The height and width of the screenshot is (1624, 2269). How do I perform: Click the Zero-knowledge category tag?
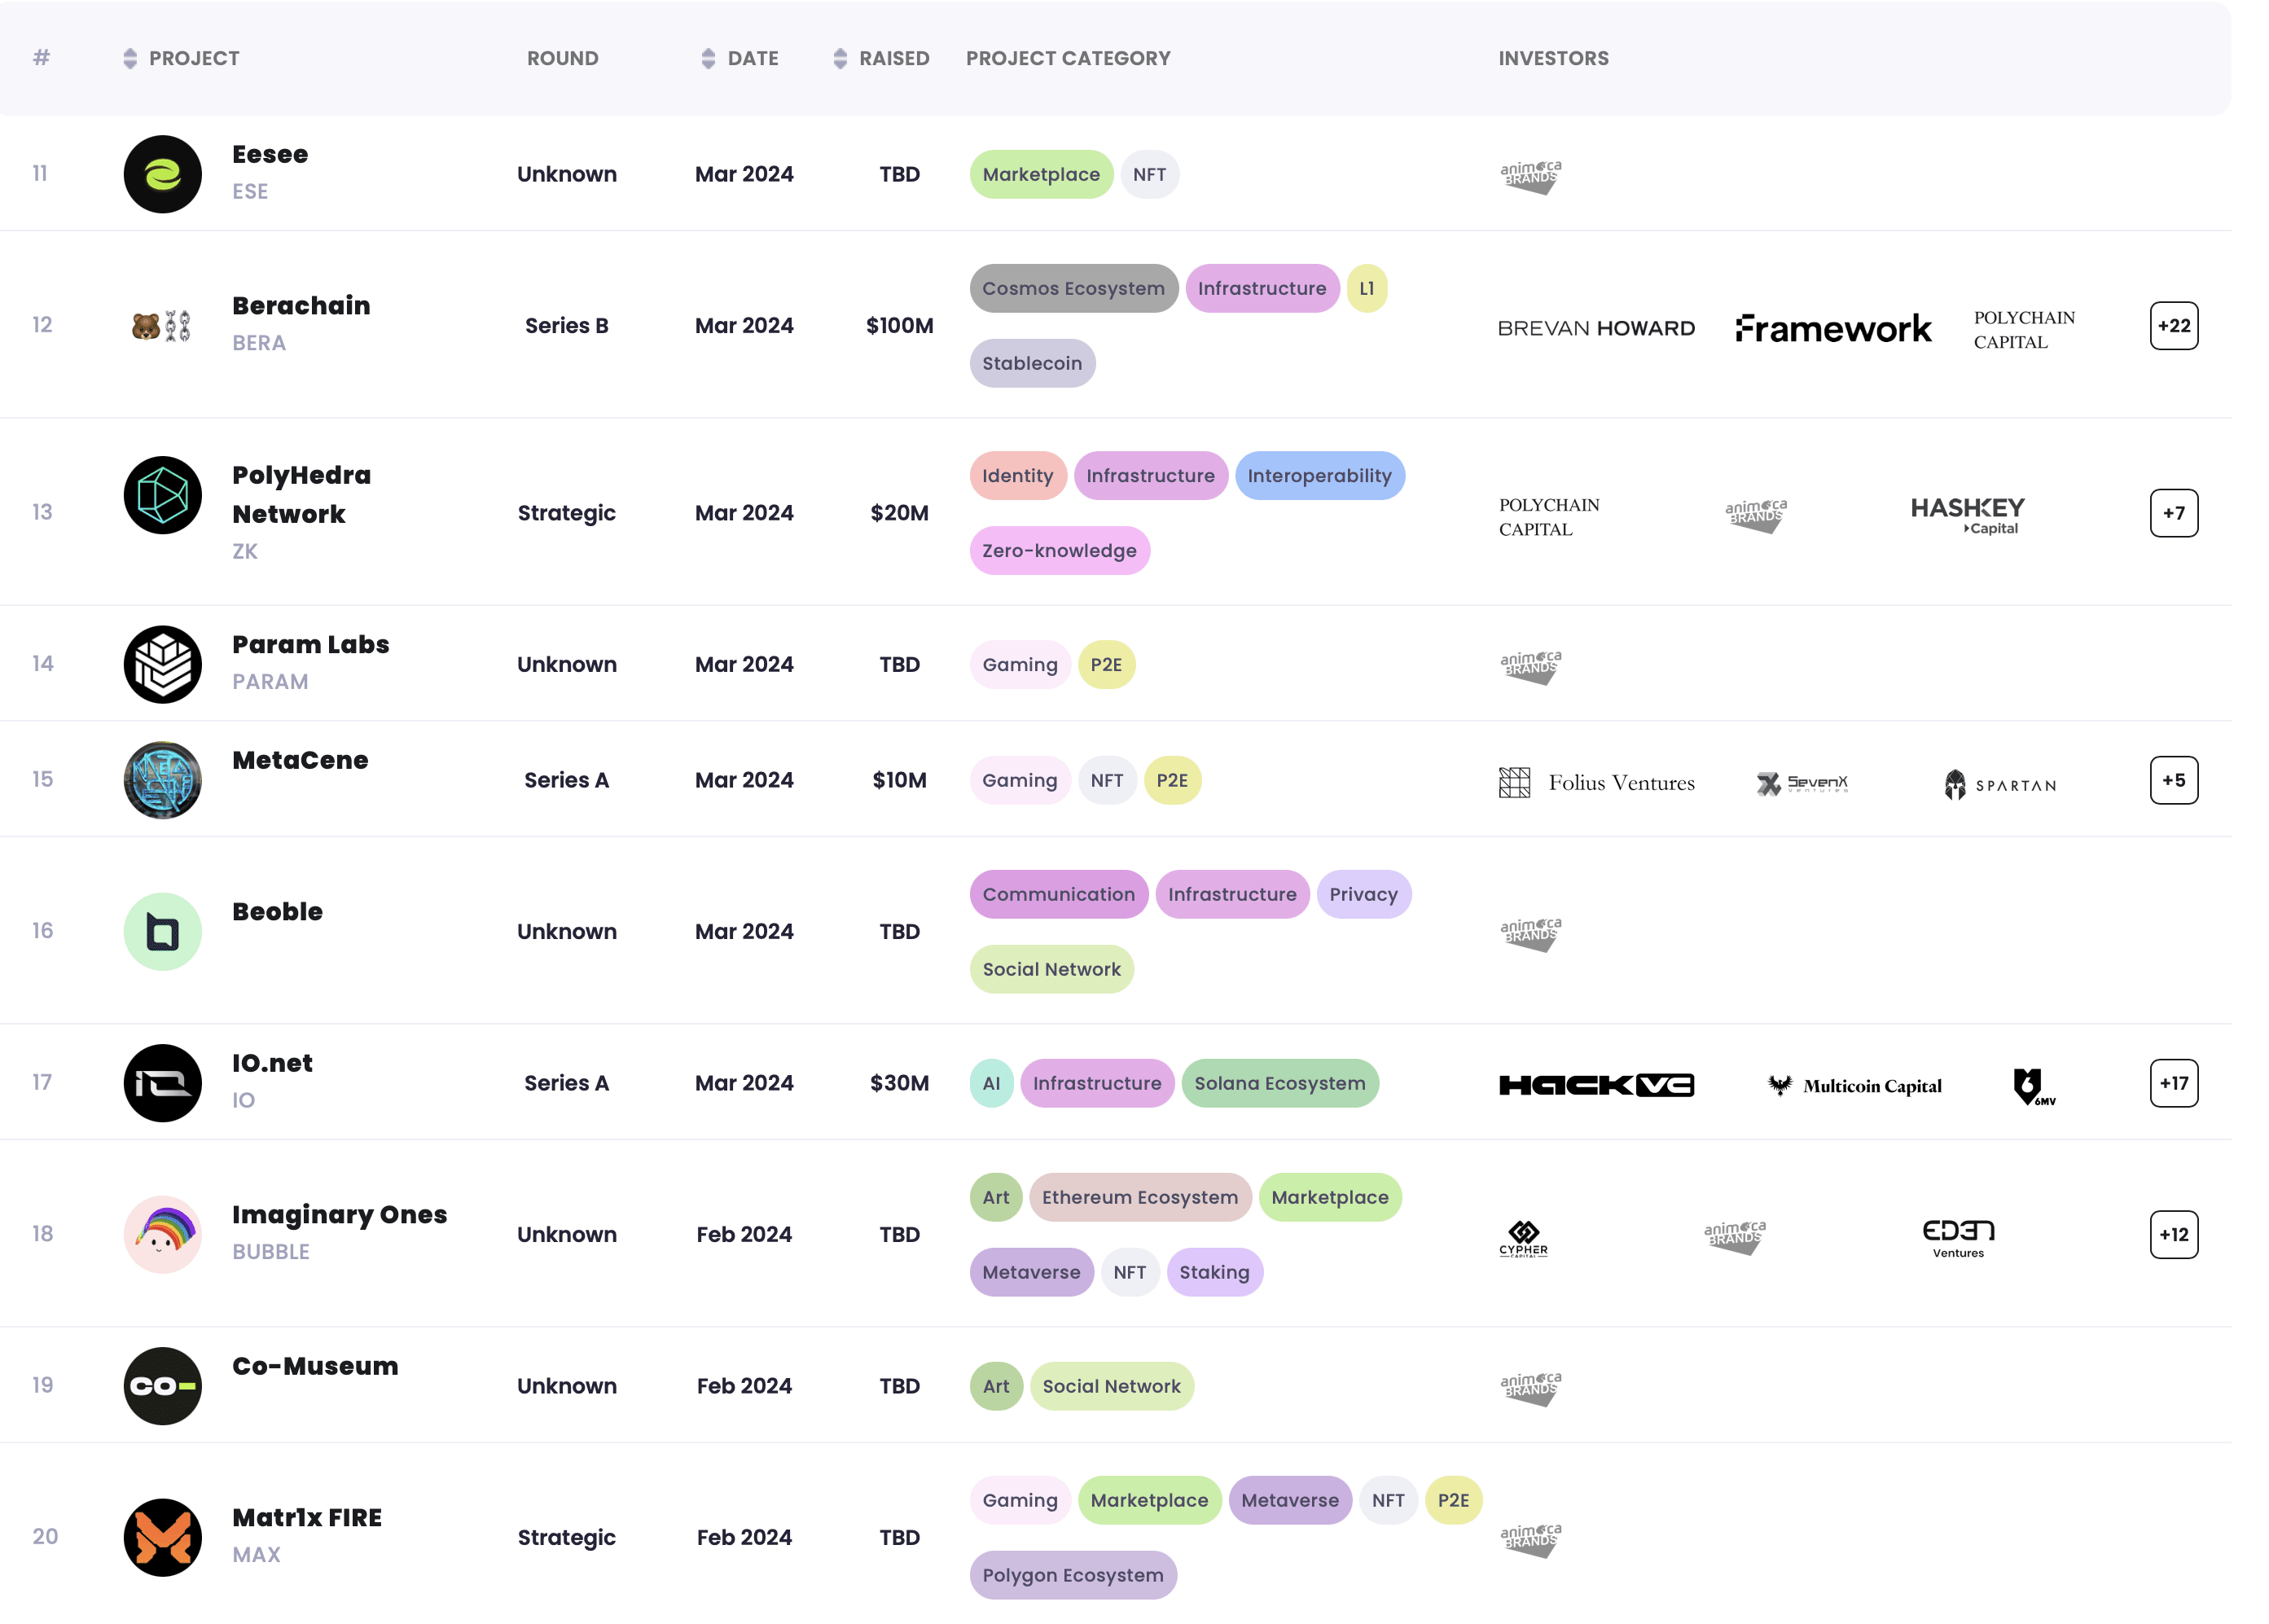click(x=1059, y=551)
